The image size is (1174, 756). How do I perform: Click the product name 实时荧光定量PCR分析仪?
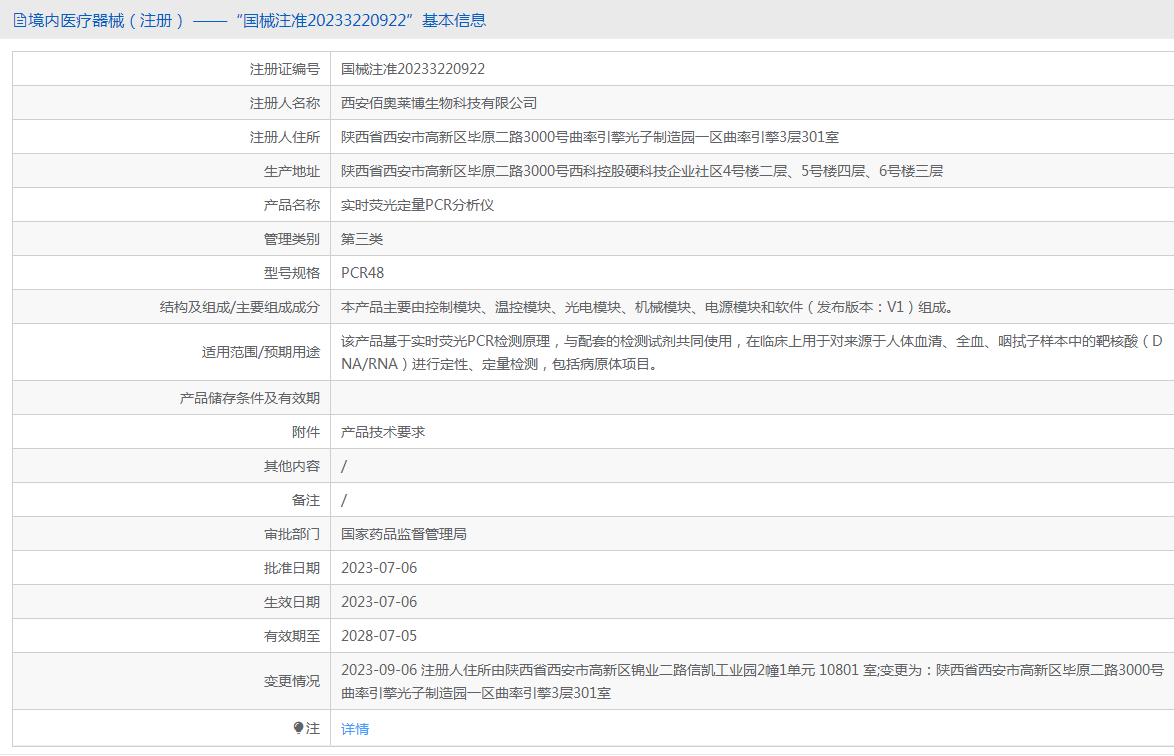click(x=418, y=205)
